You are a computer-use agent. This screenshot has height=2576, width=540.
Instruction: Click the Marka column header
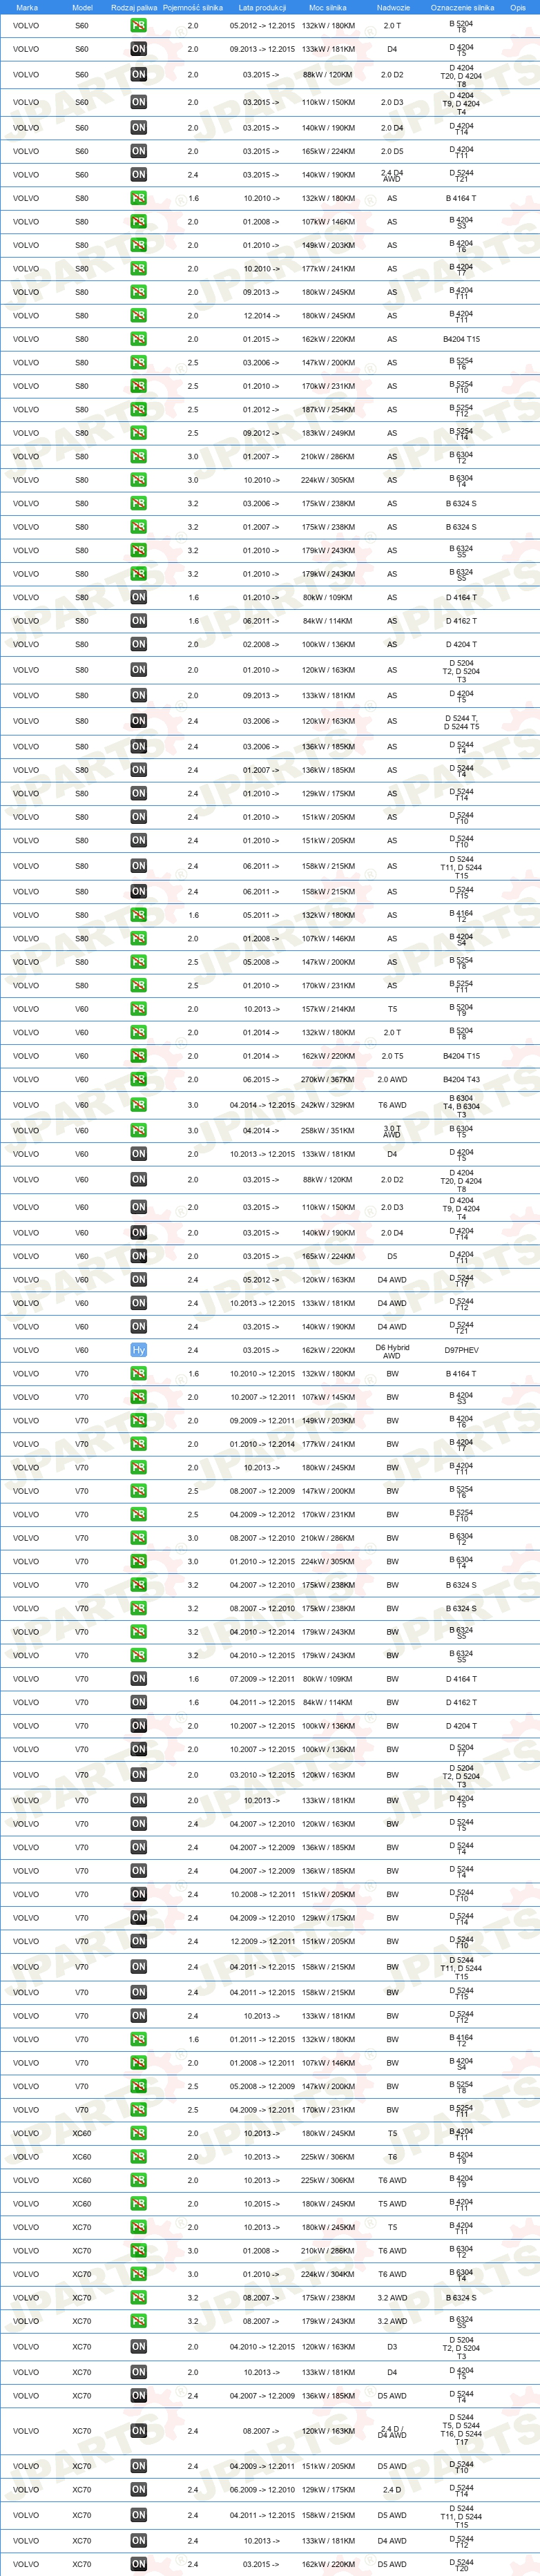tap(27, 7)
